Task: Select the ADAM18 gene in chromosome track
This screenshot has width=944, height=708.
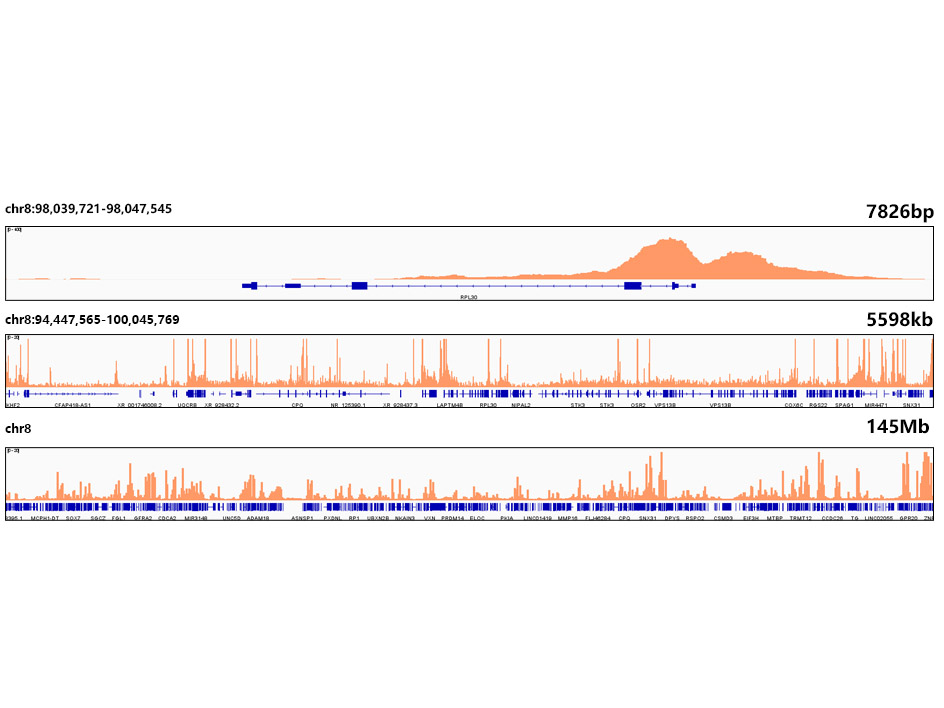Action: (258, 519)
